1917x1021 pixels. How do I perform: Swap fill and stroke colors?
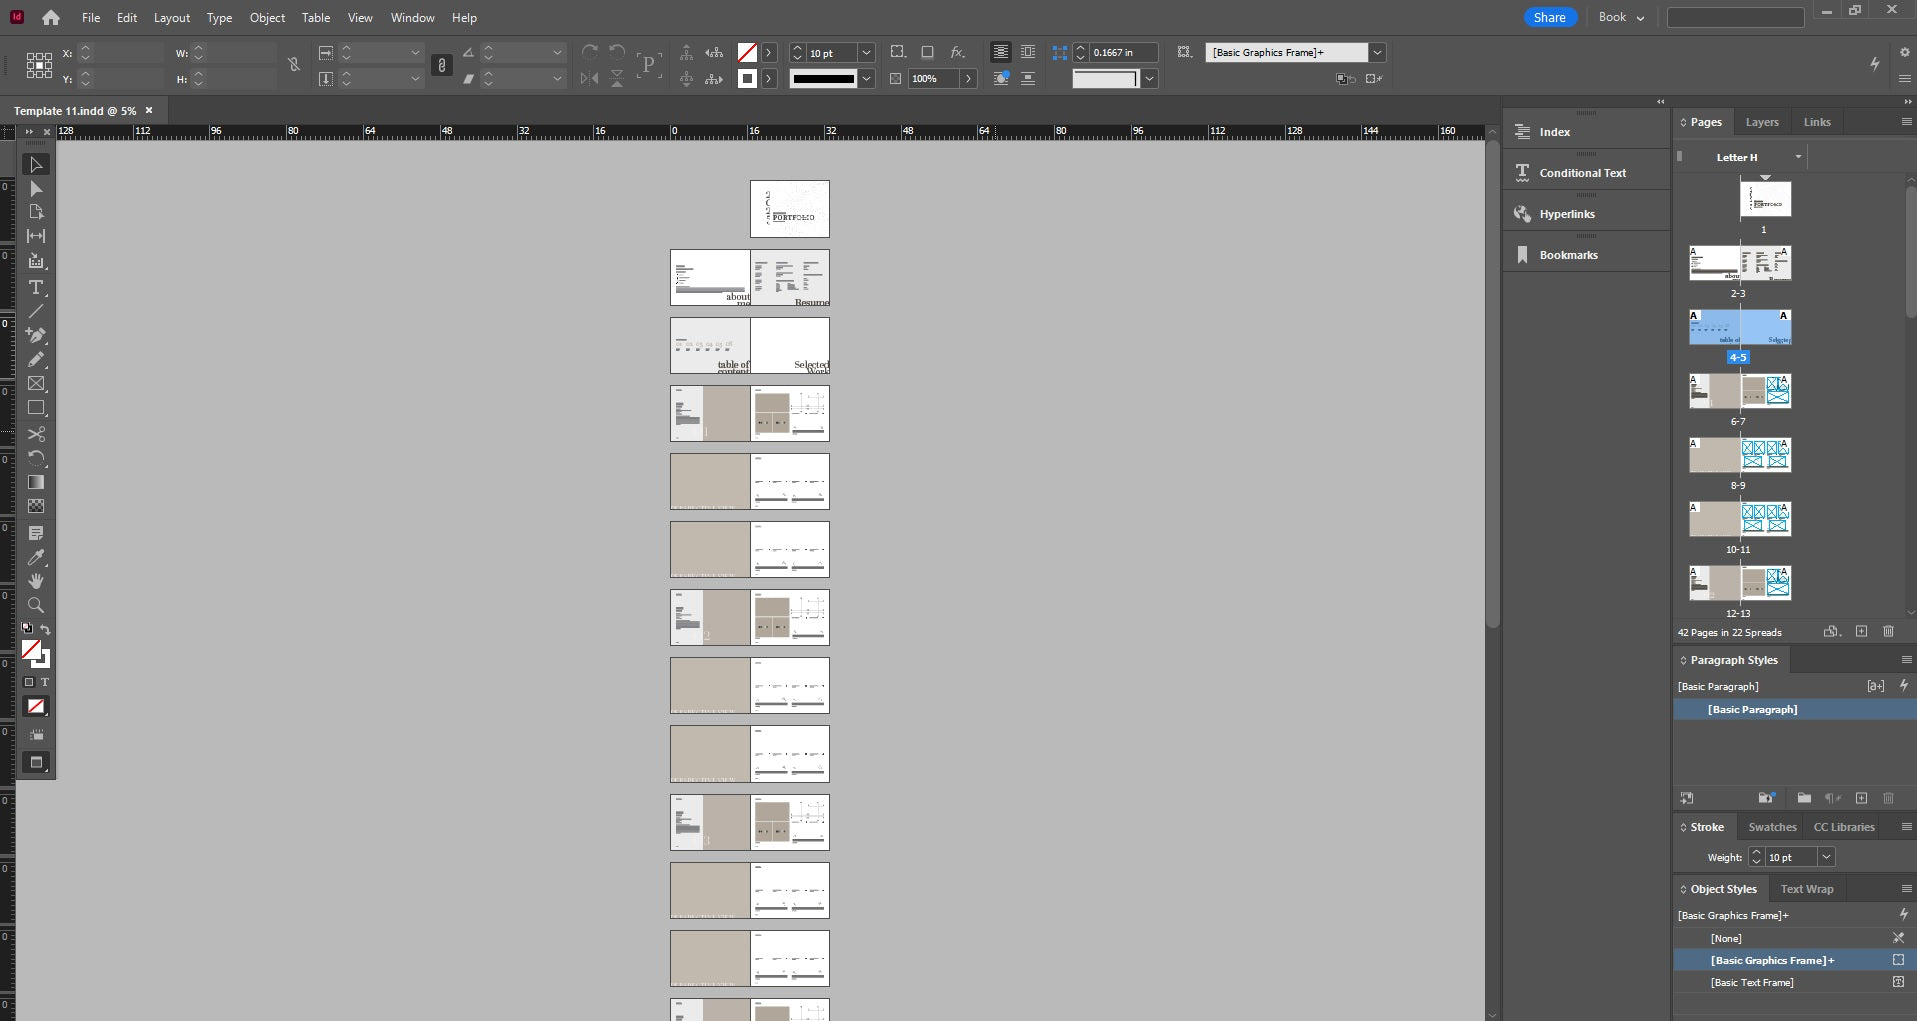45,630
